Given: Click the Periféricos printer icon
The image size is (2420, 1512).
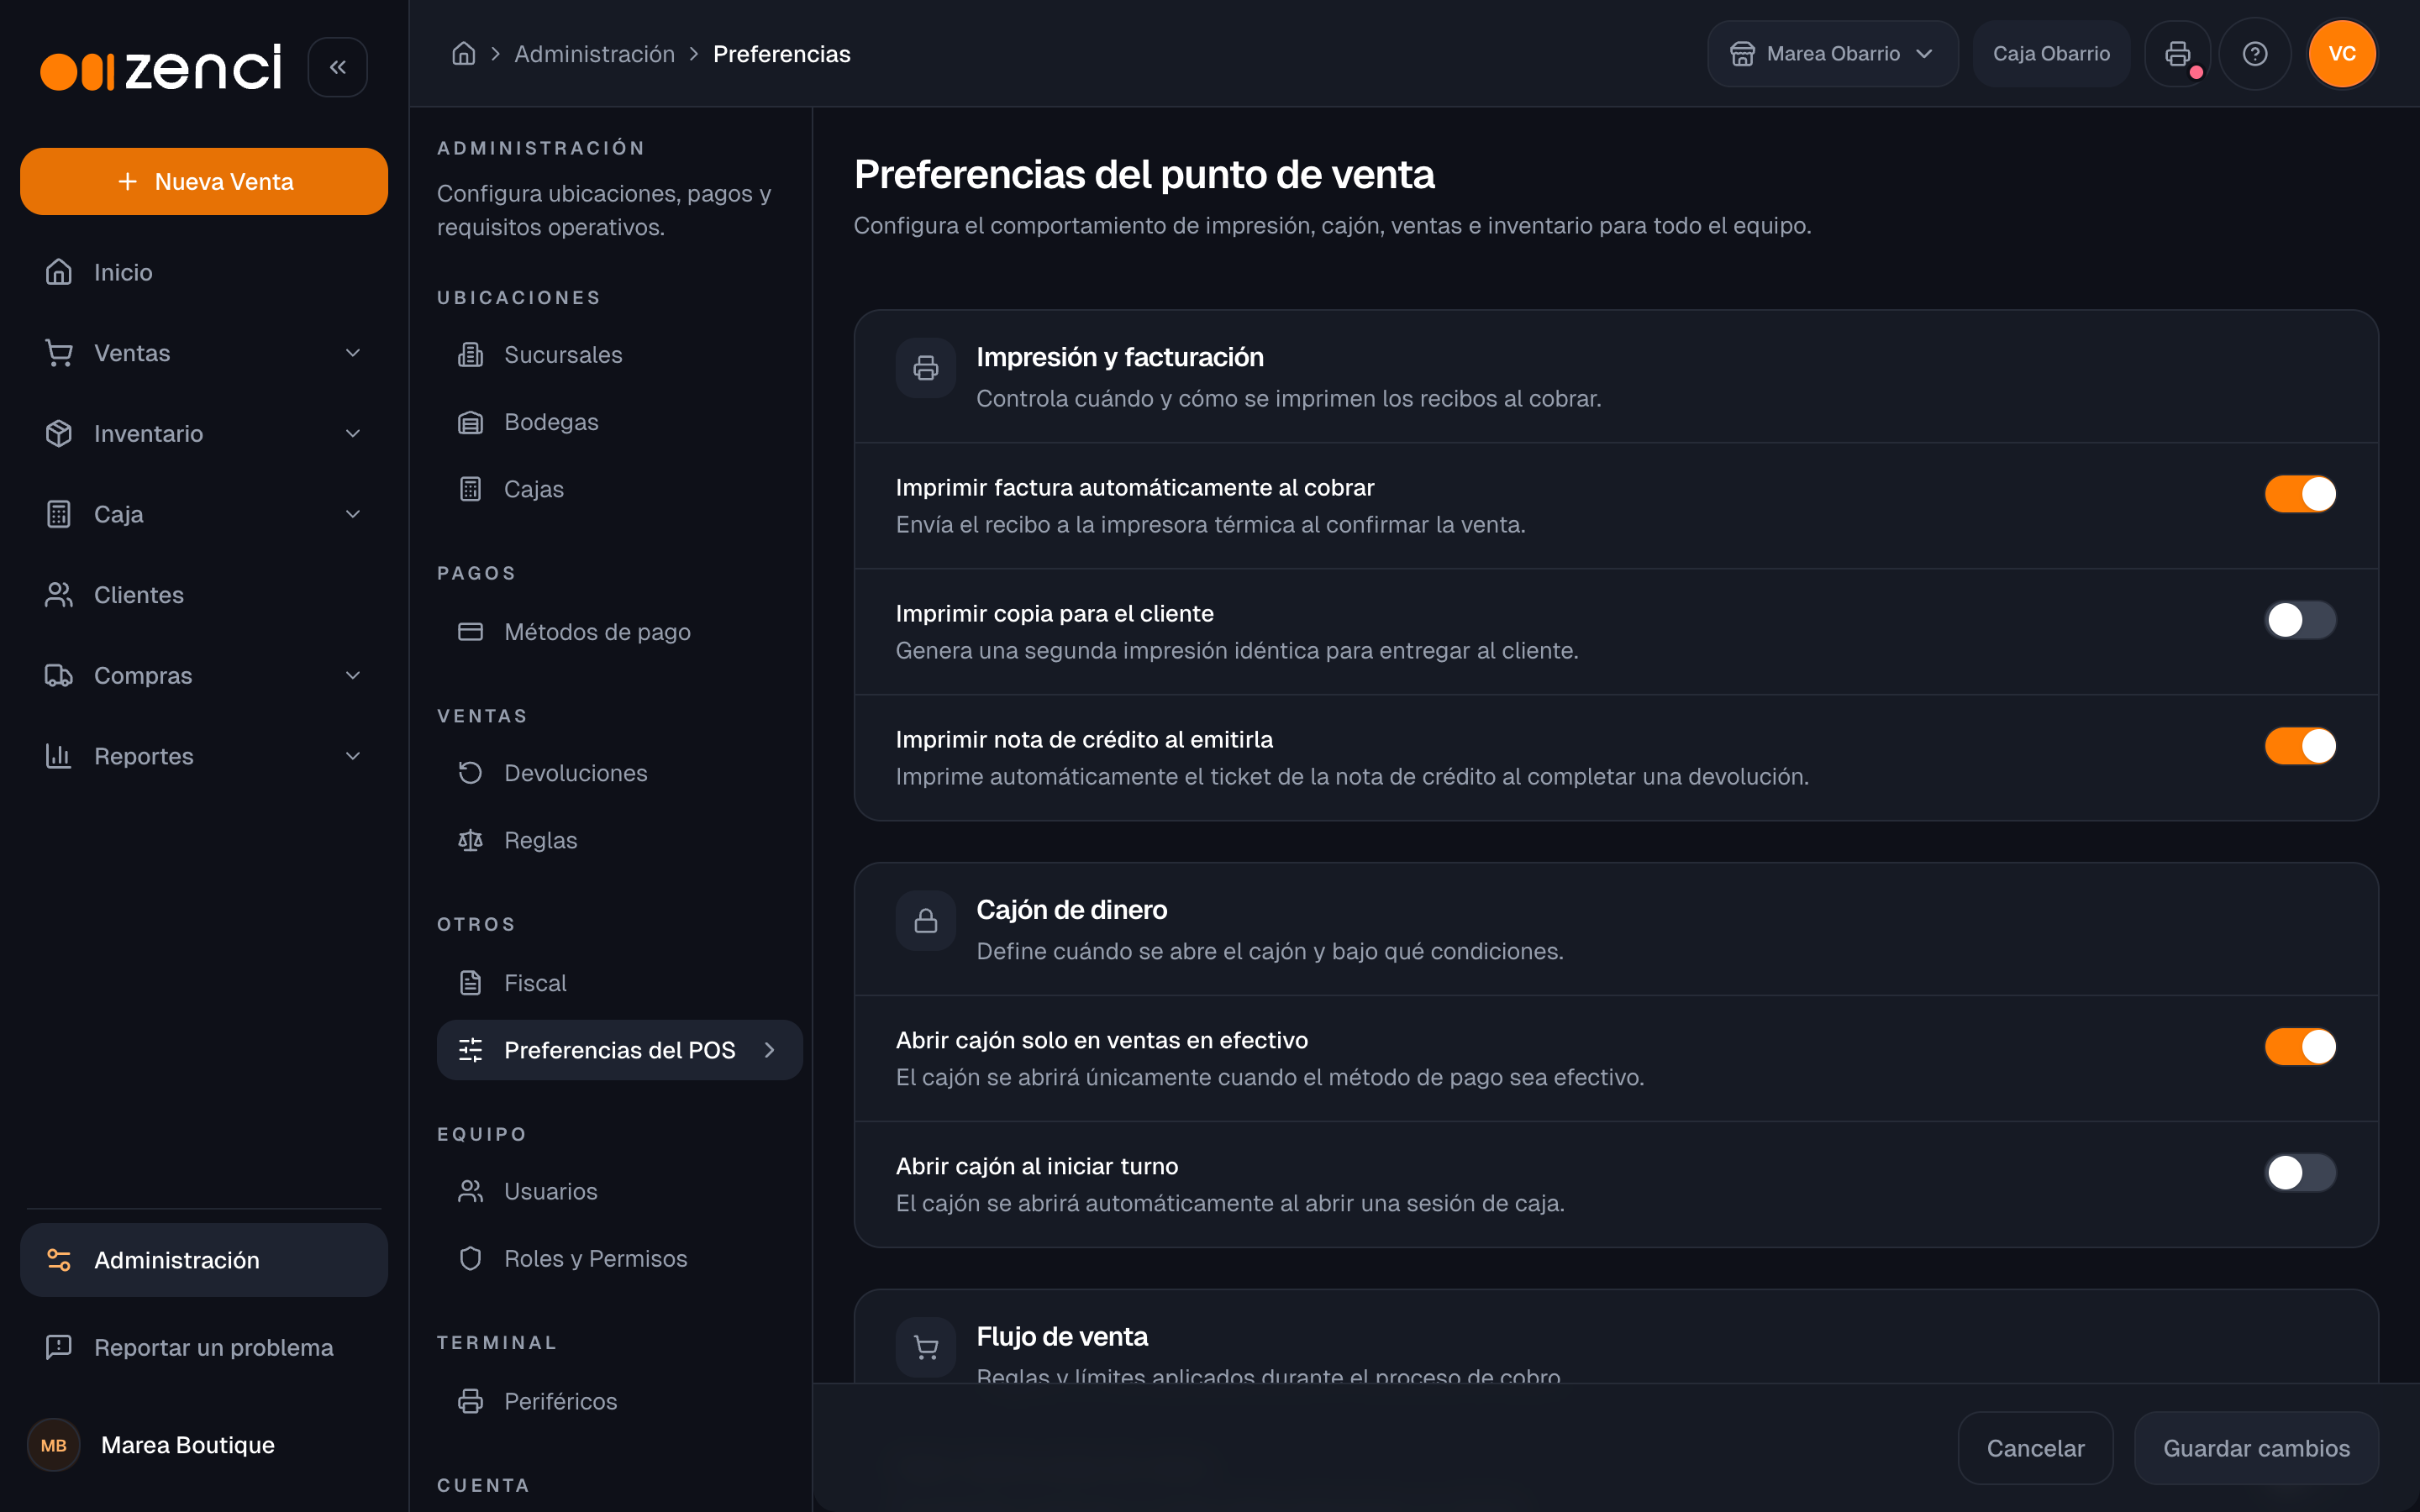Looking at the screenshot, I should pyautogui.click(x=470, y=1401).
